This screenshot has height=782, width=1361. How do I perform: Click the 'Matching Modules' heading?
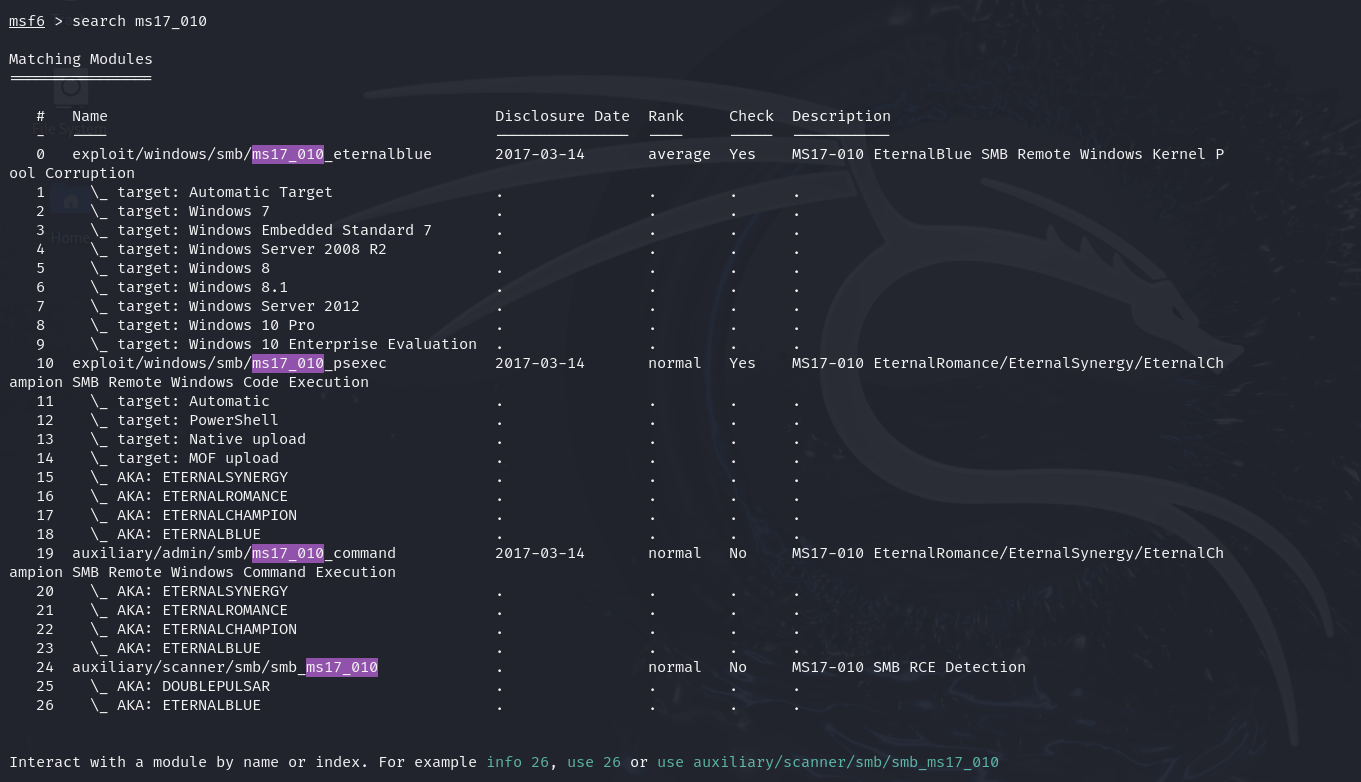click(81, 59)
